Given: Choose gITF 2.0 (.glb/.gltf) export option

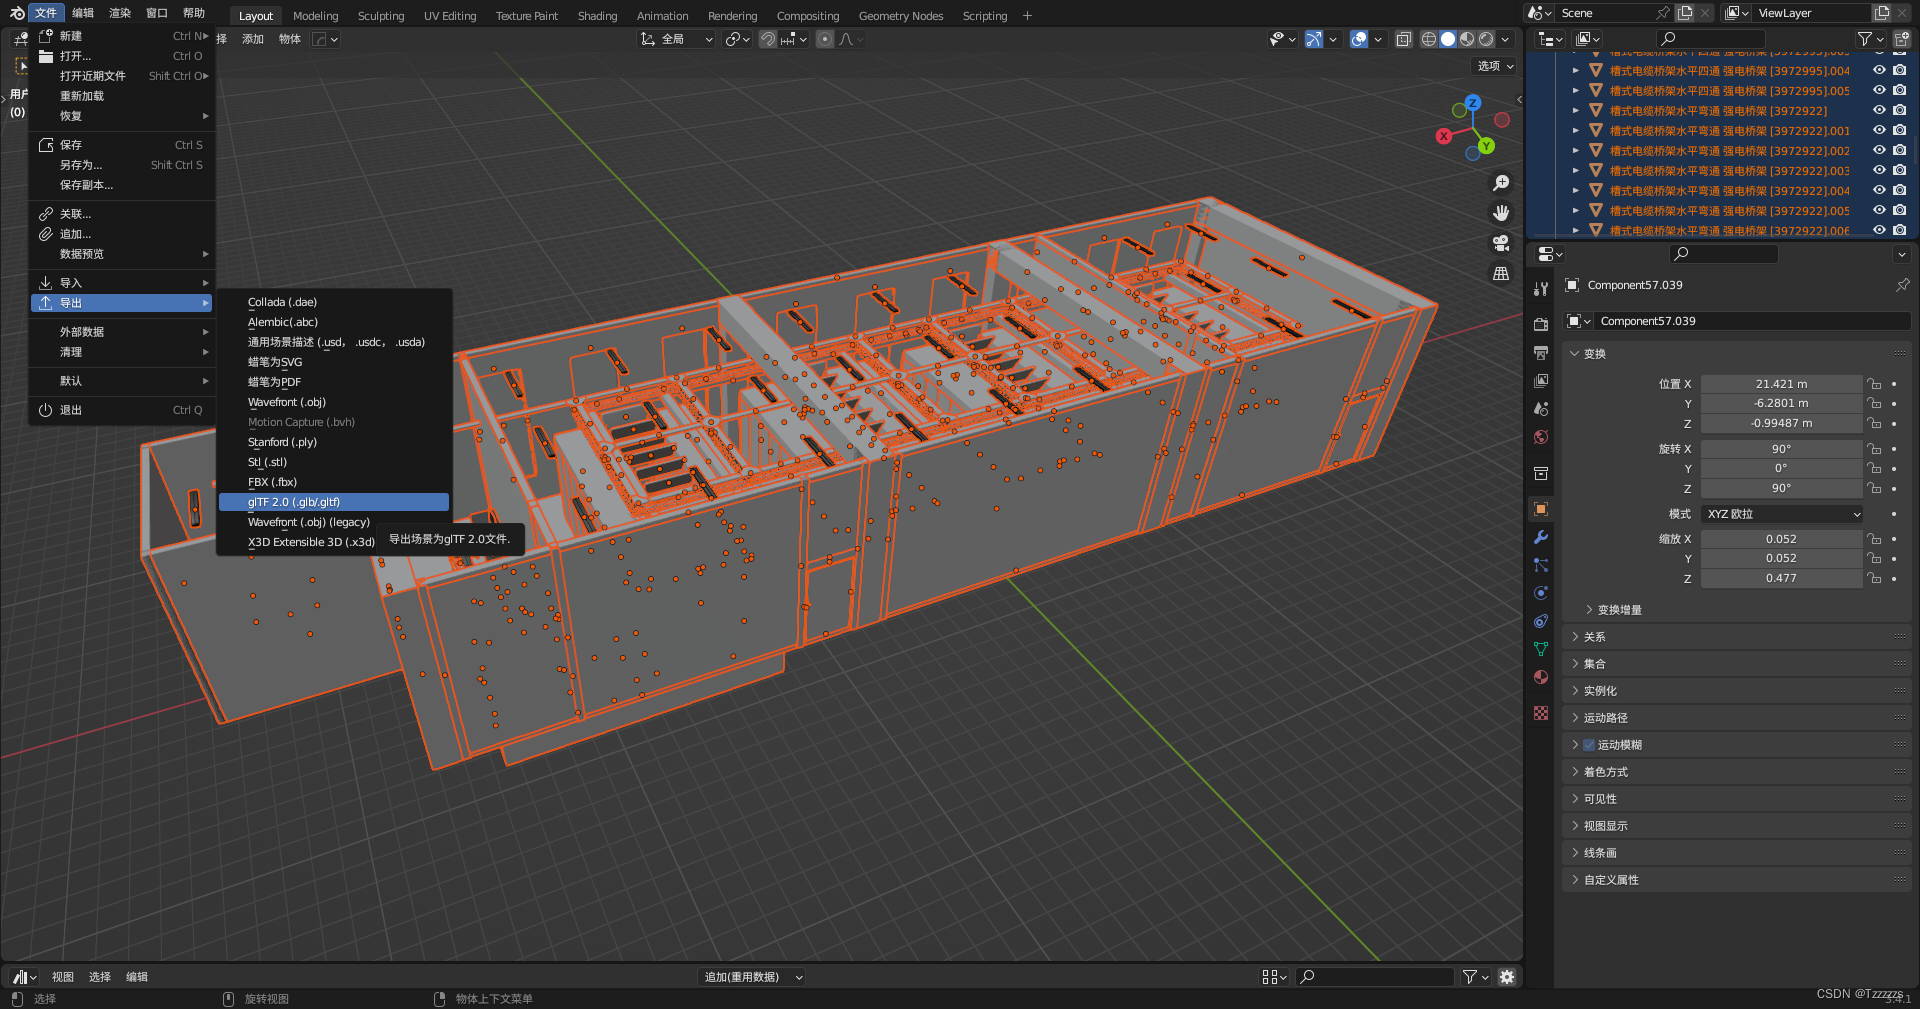Looking at the screenshot, I should (294, 501).
